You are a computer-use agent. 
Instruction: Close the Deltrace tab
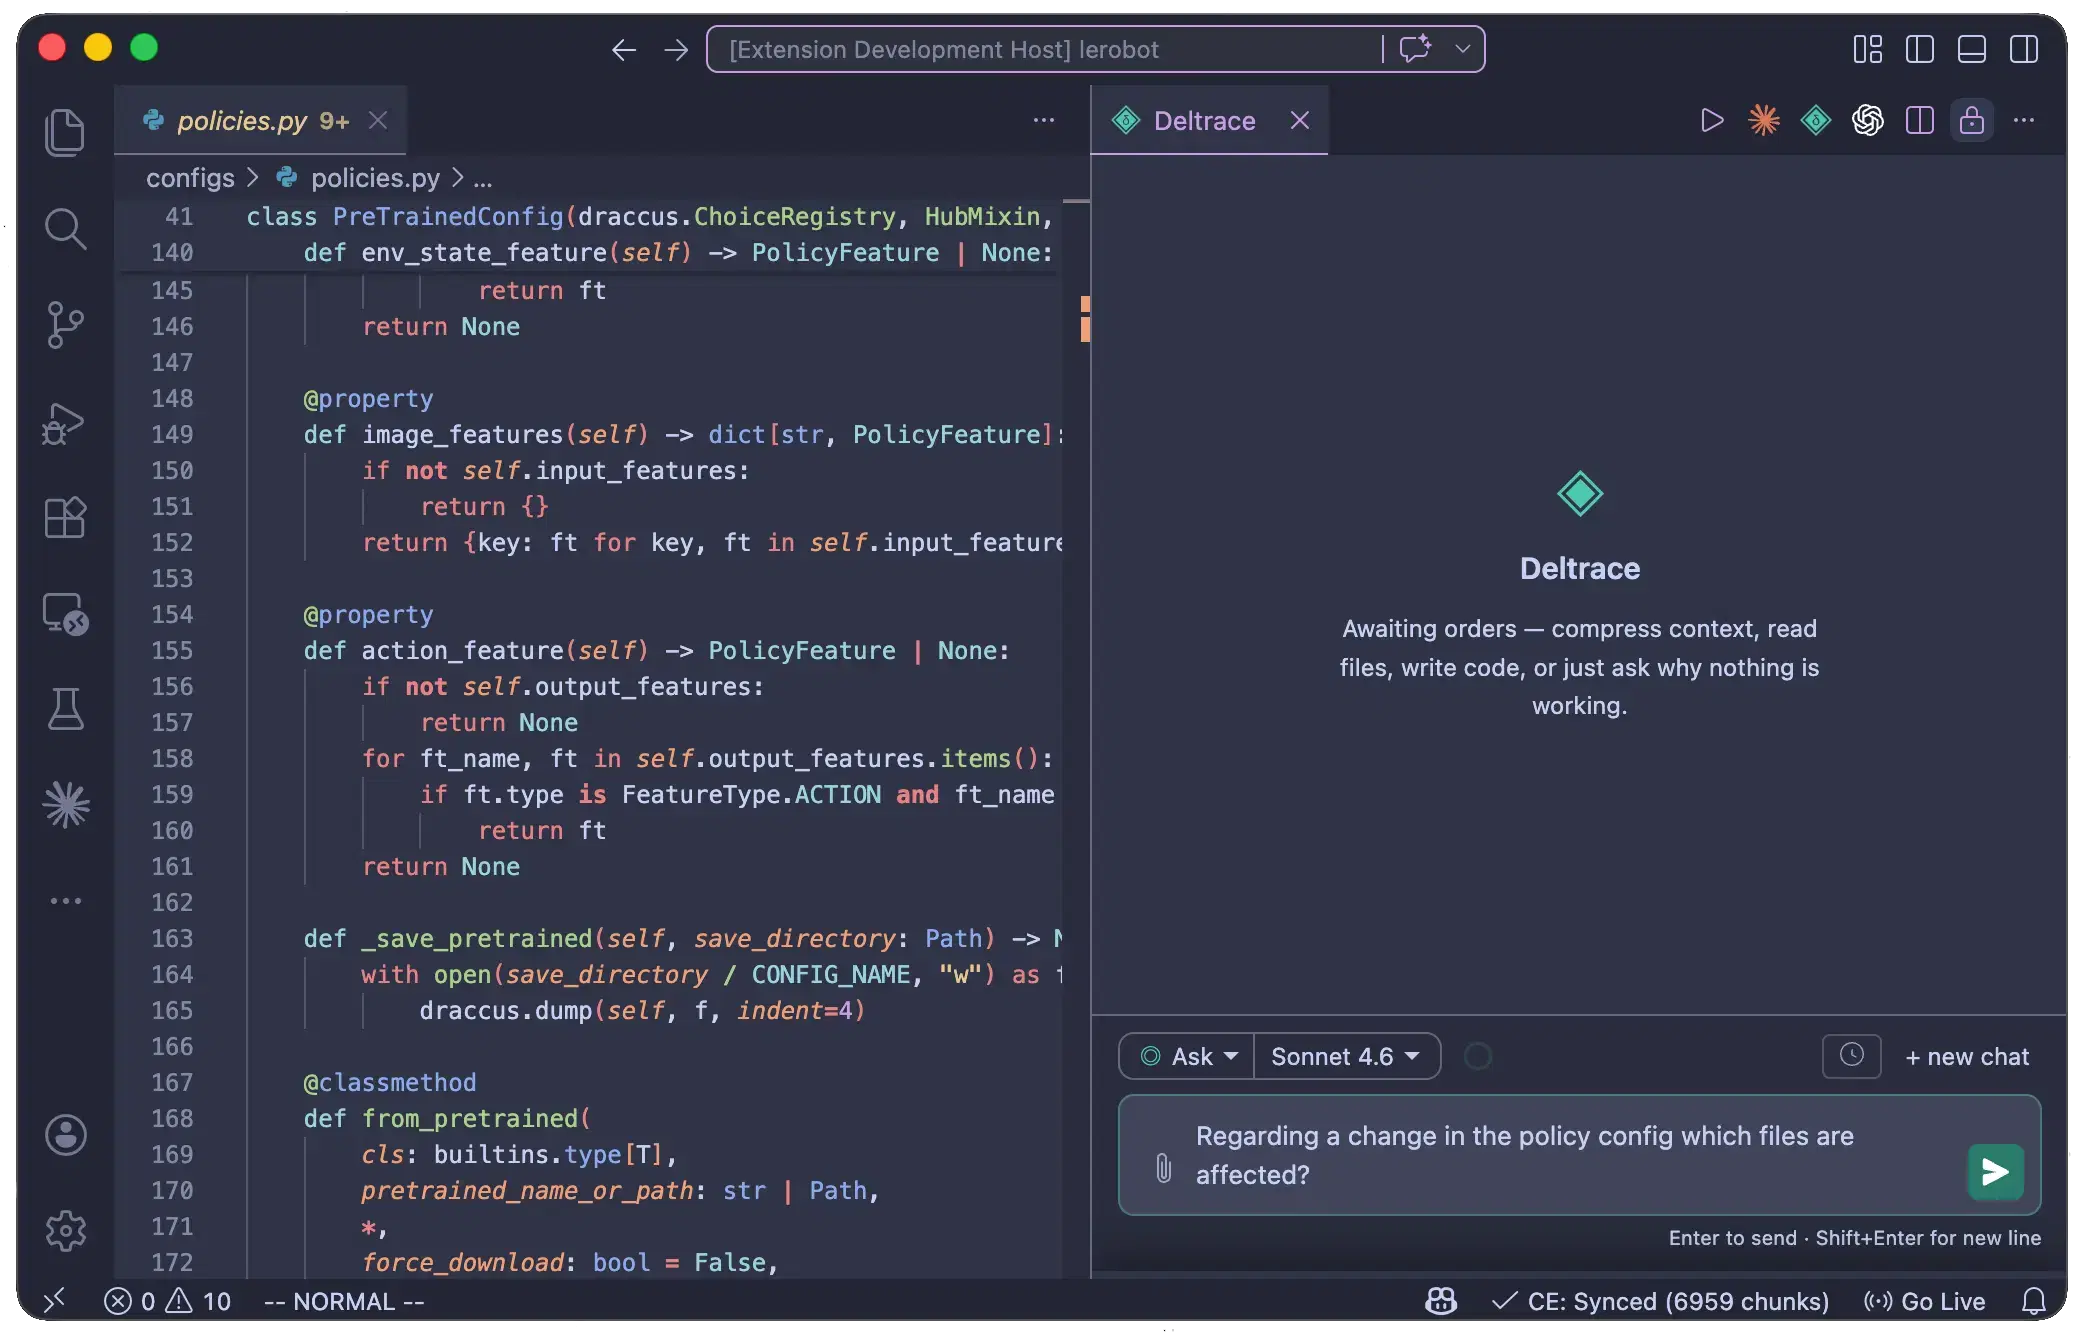[x=1299, y=121]
